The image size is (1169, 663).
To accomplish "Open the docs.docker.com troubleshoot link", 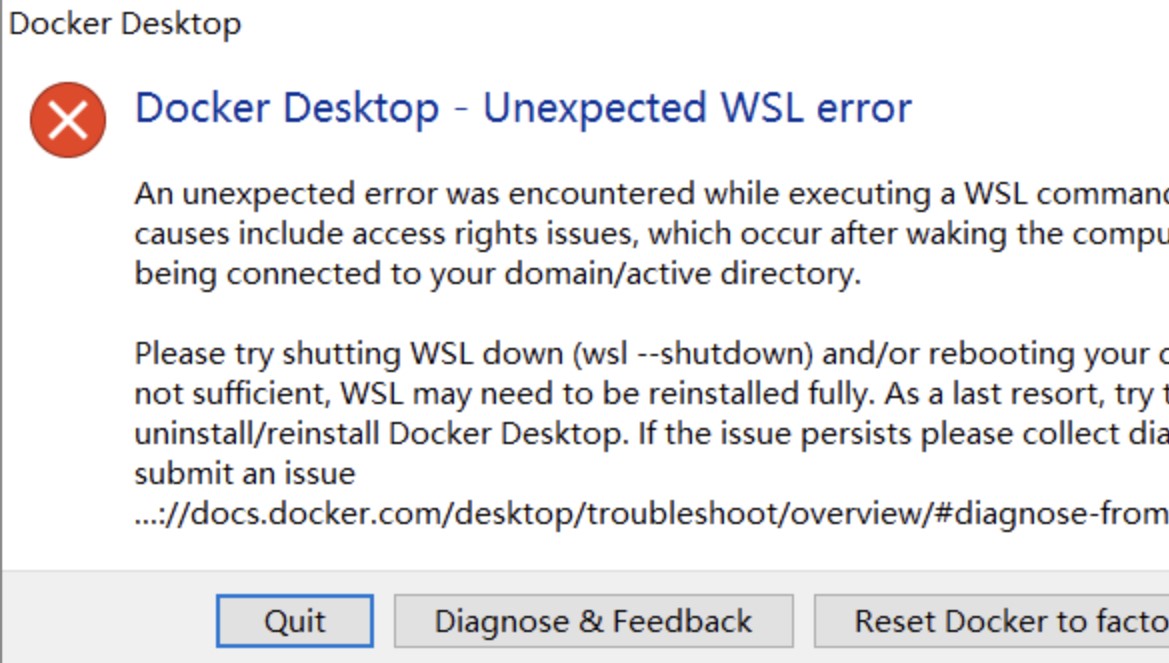I will pos(652,514).
